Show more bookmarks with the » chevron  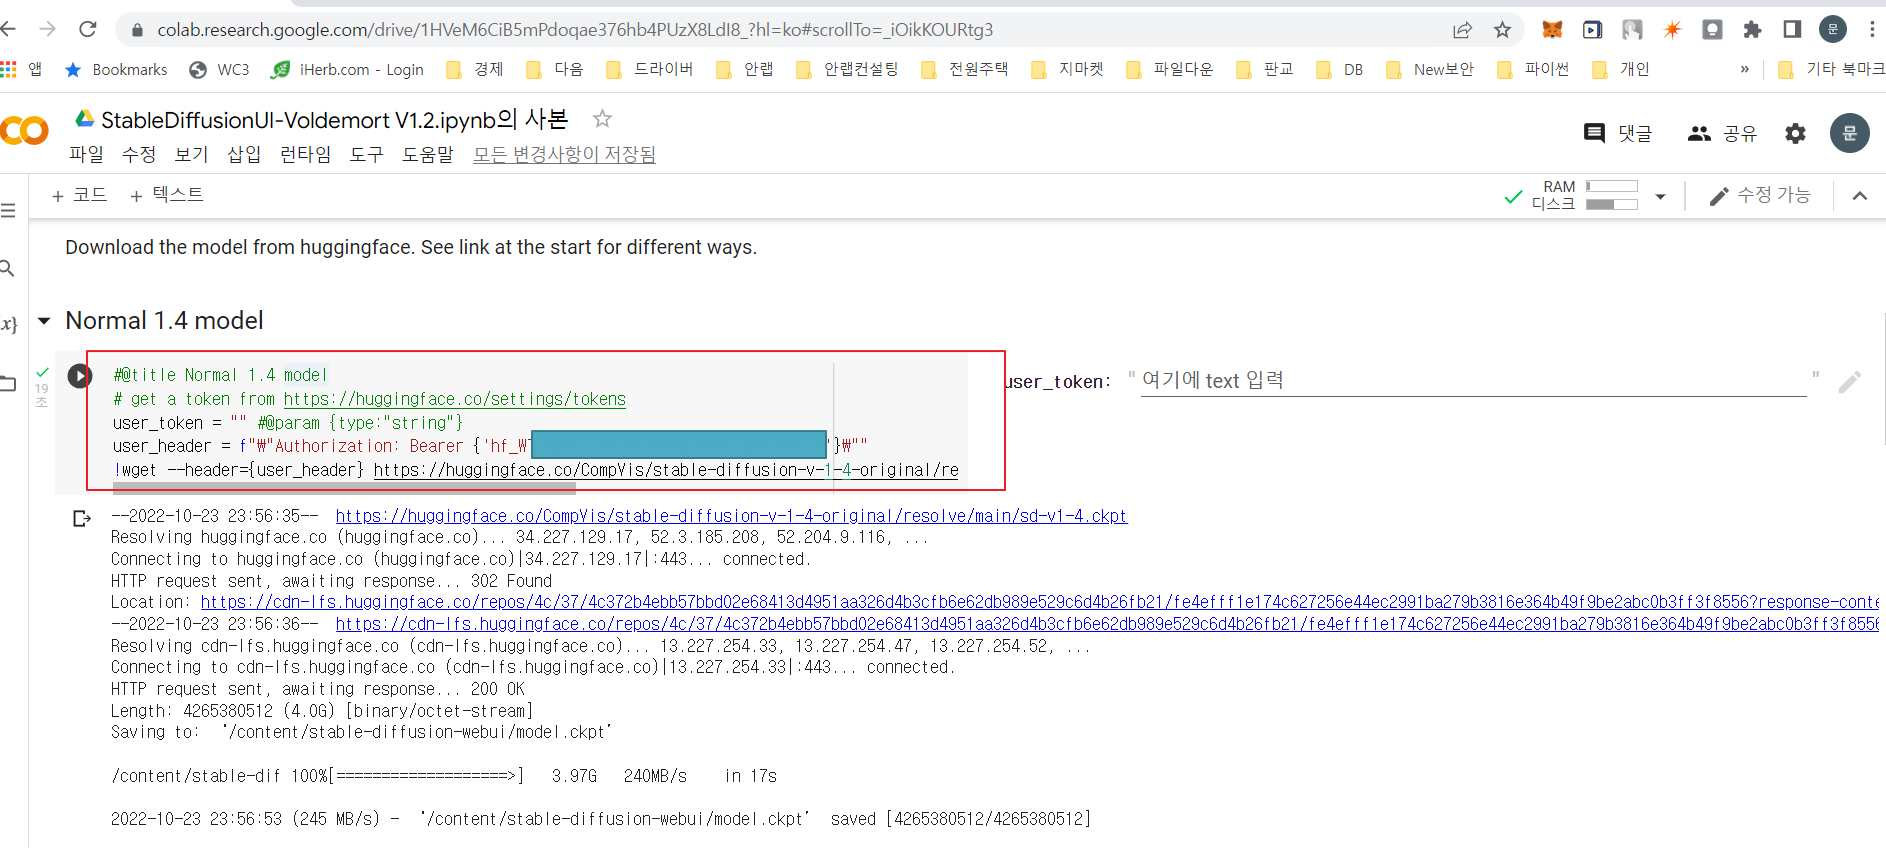1745,69
